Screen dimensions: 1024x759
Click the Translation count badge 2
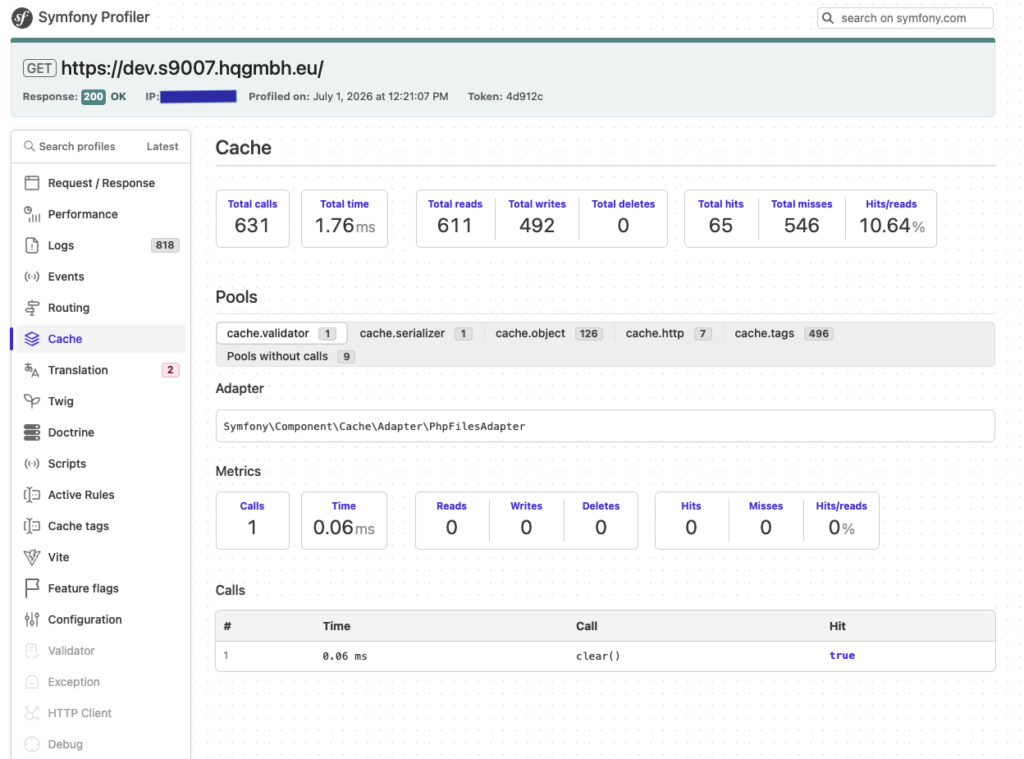pos(170,370)
